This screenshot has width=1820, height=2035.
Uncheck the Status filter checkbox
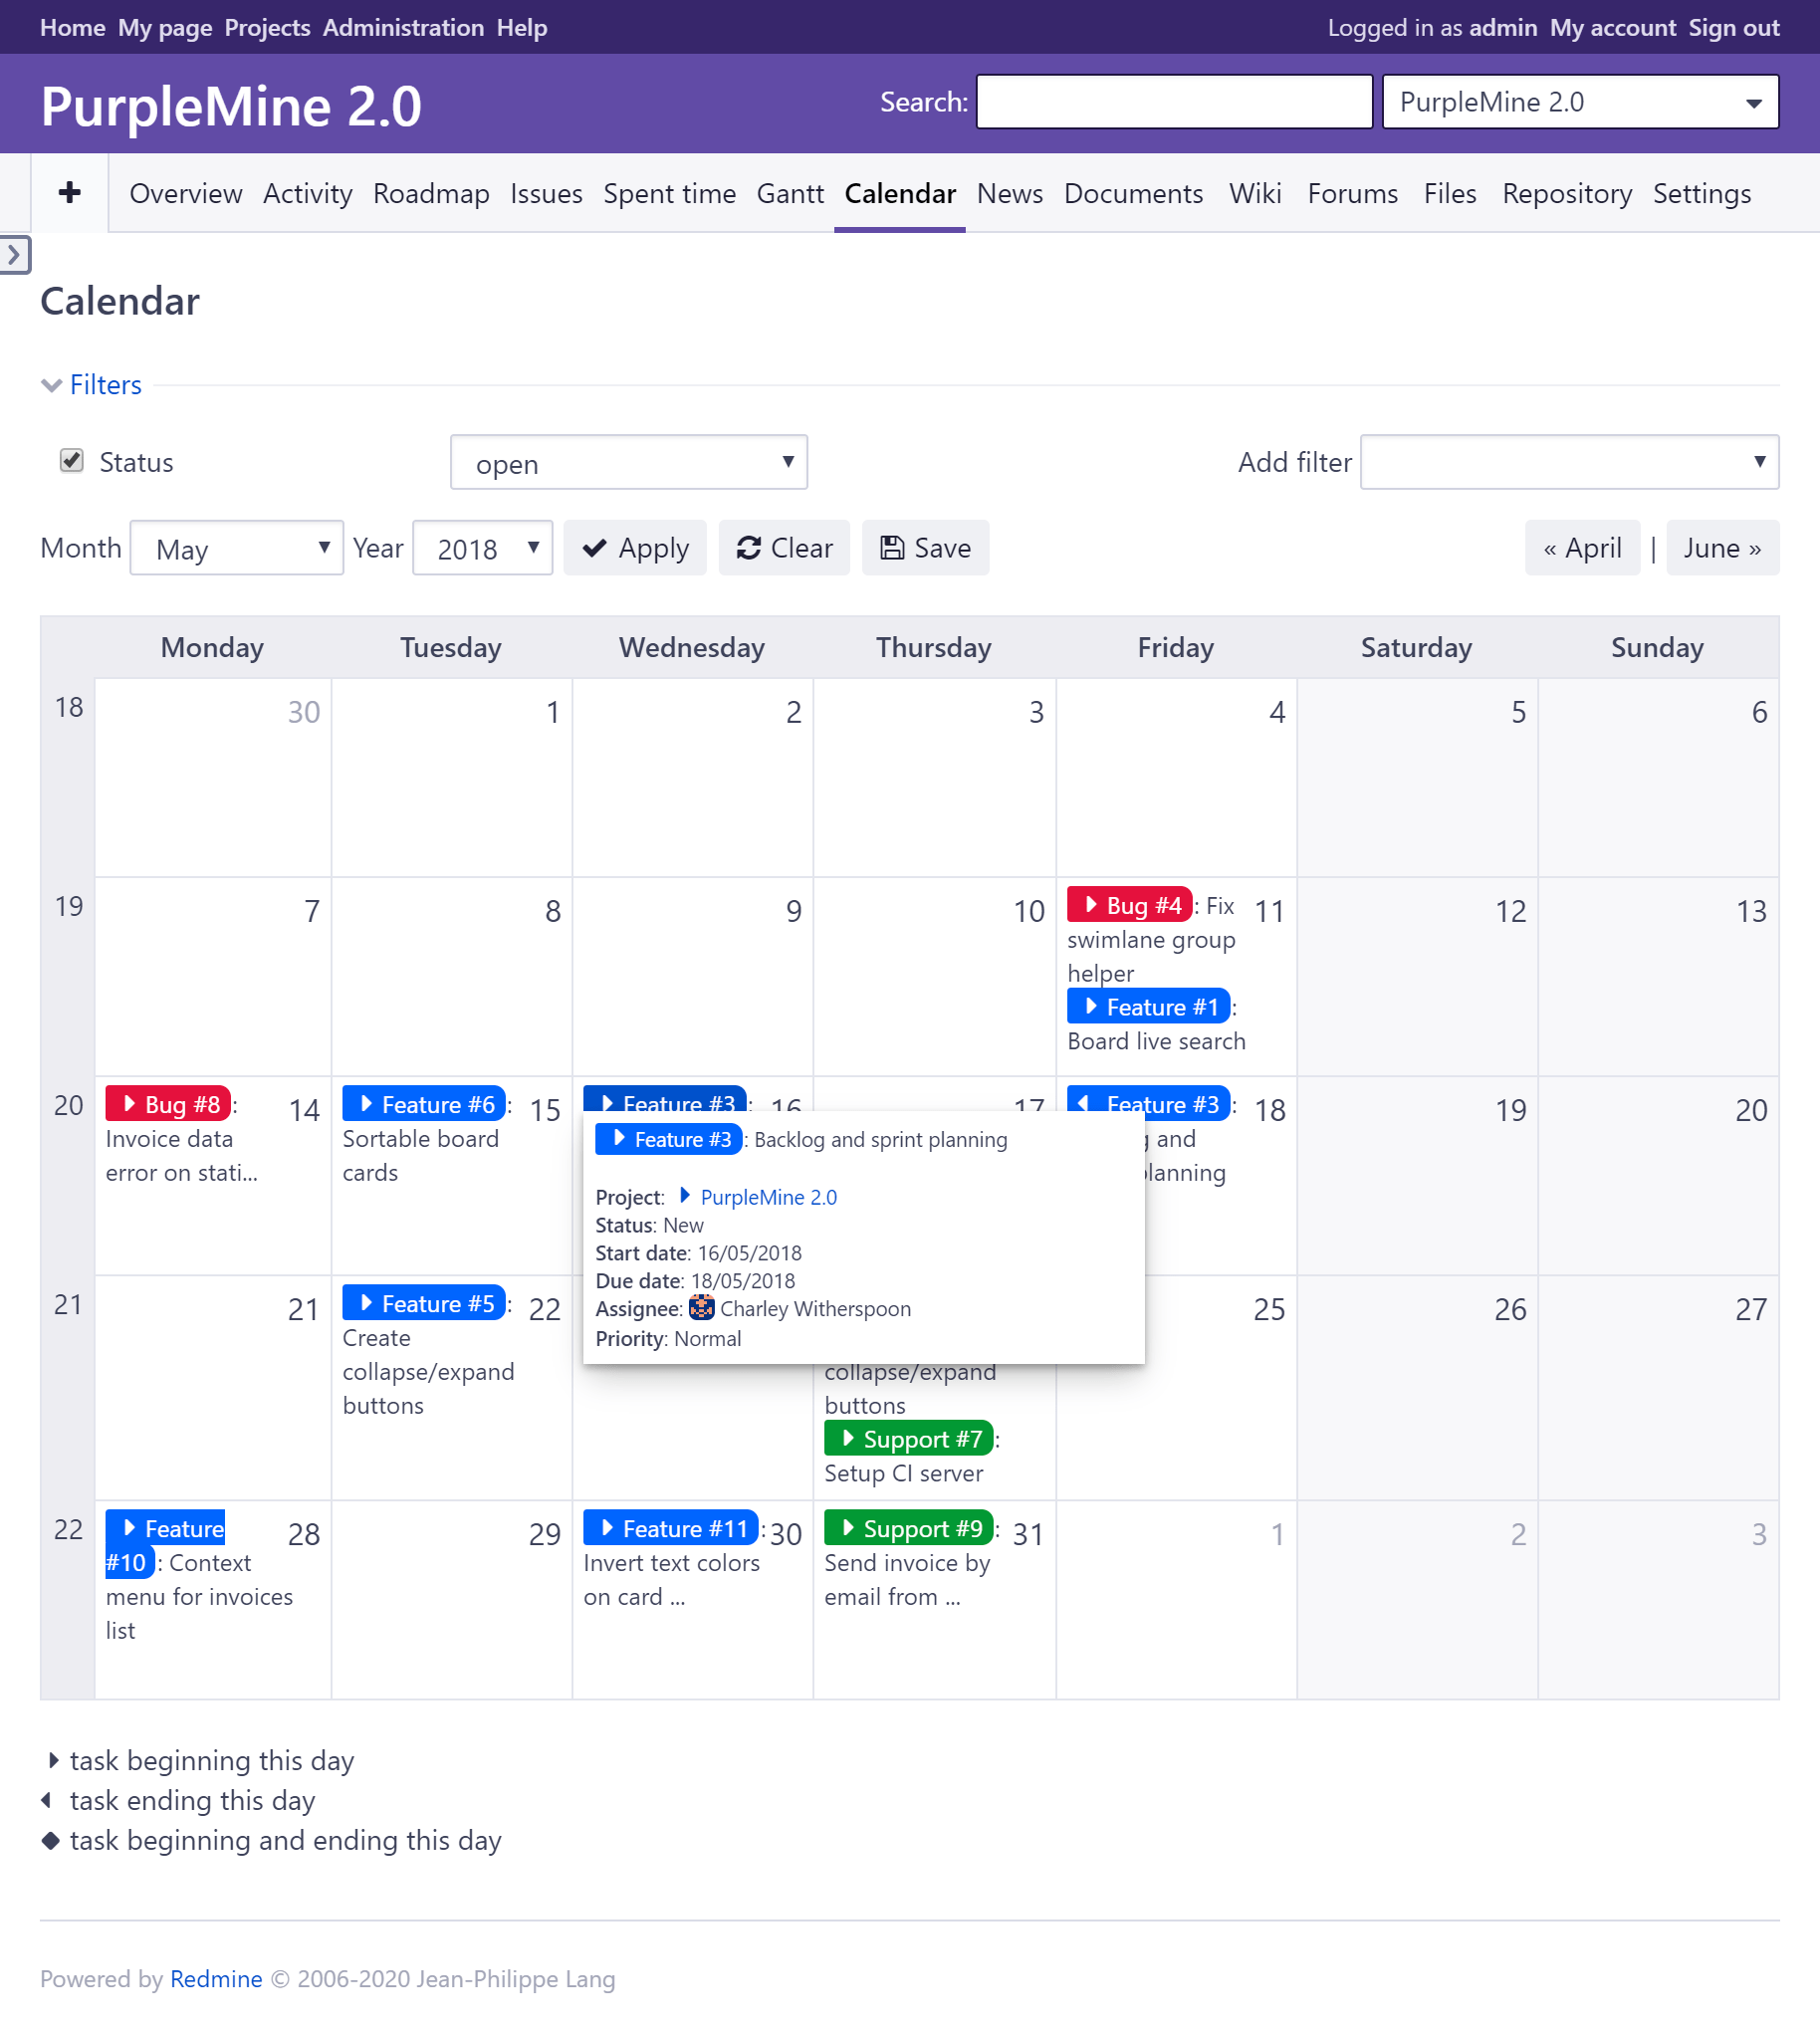tap(71, 460)
